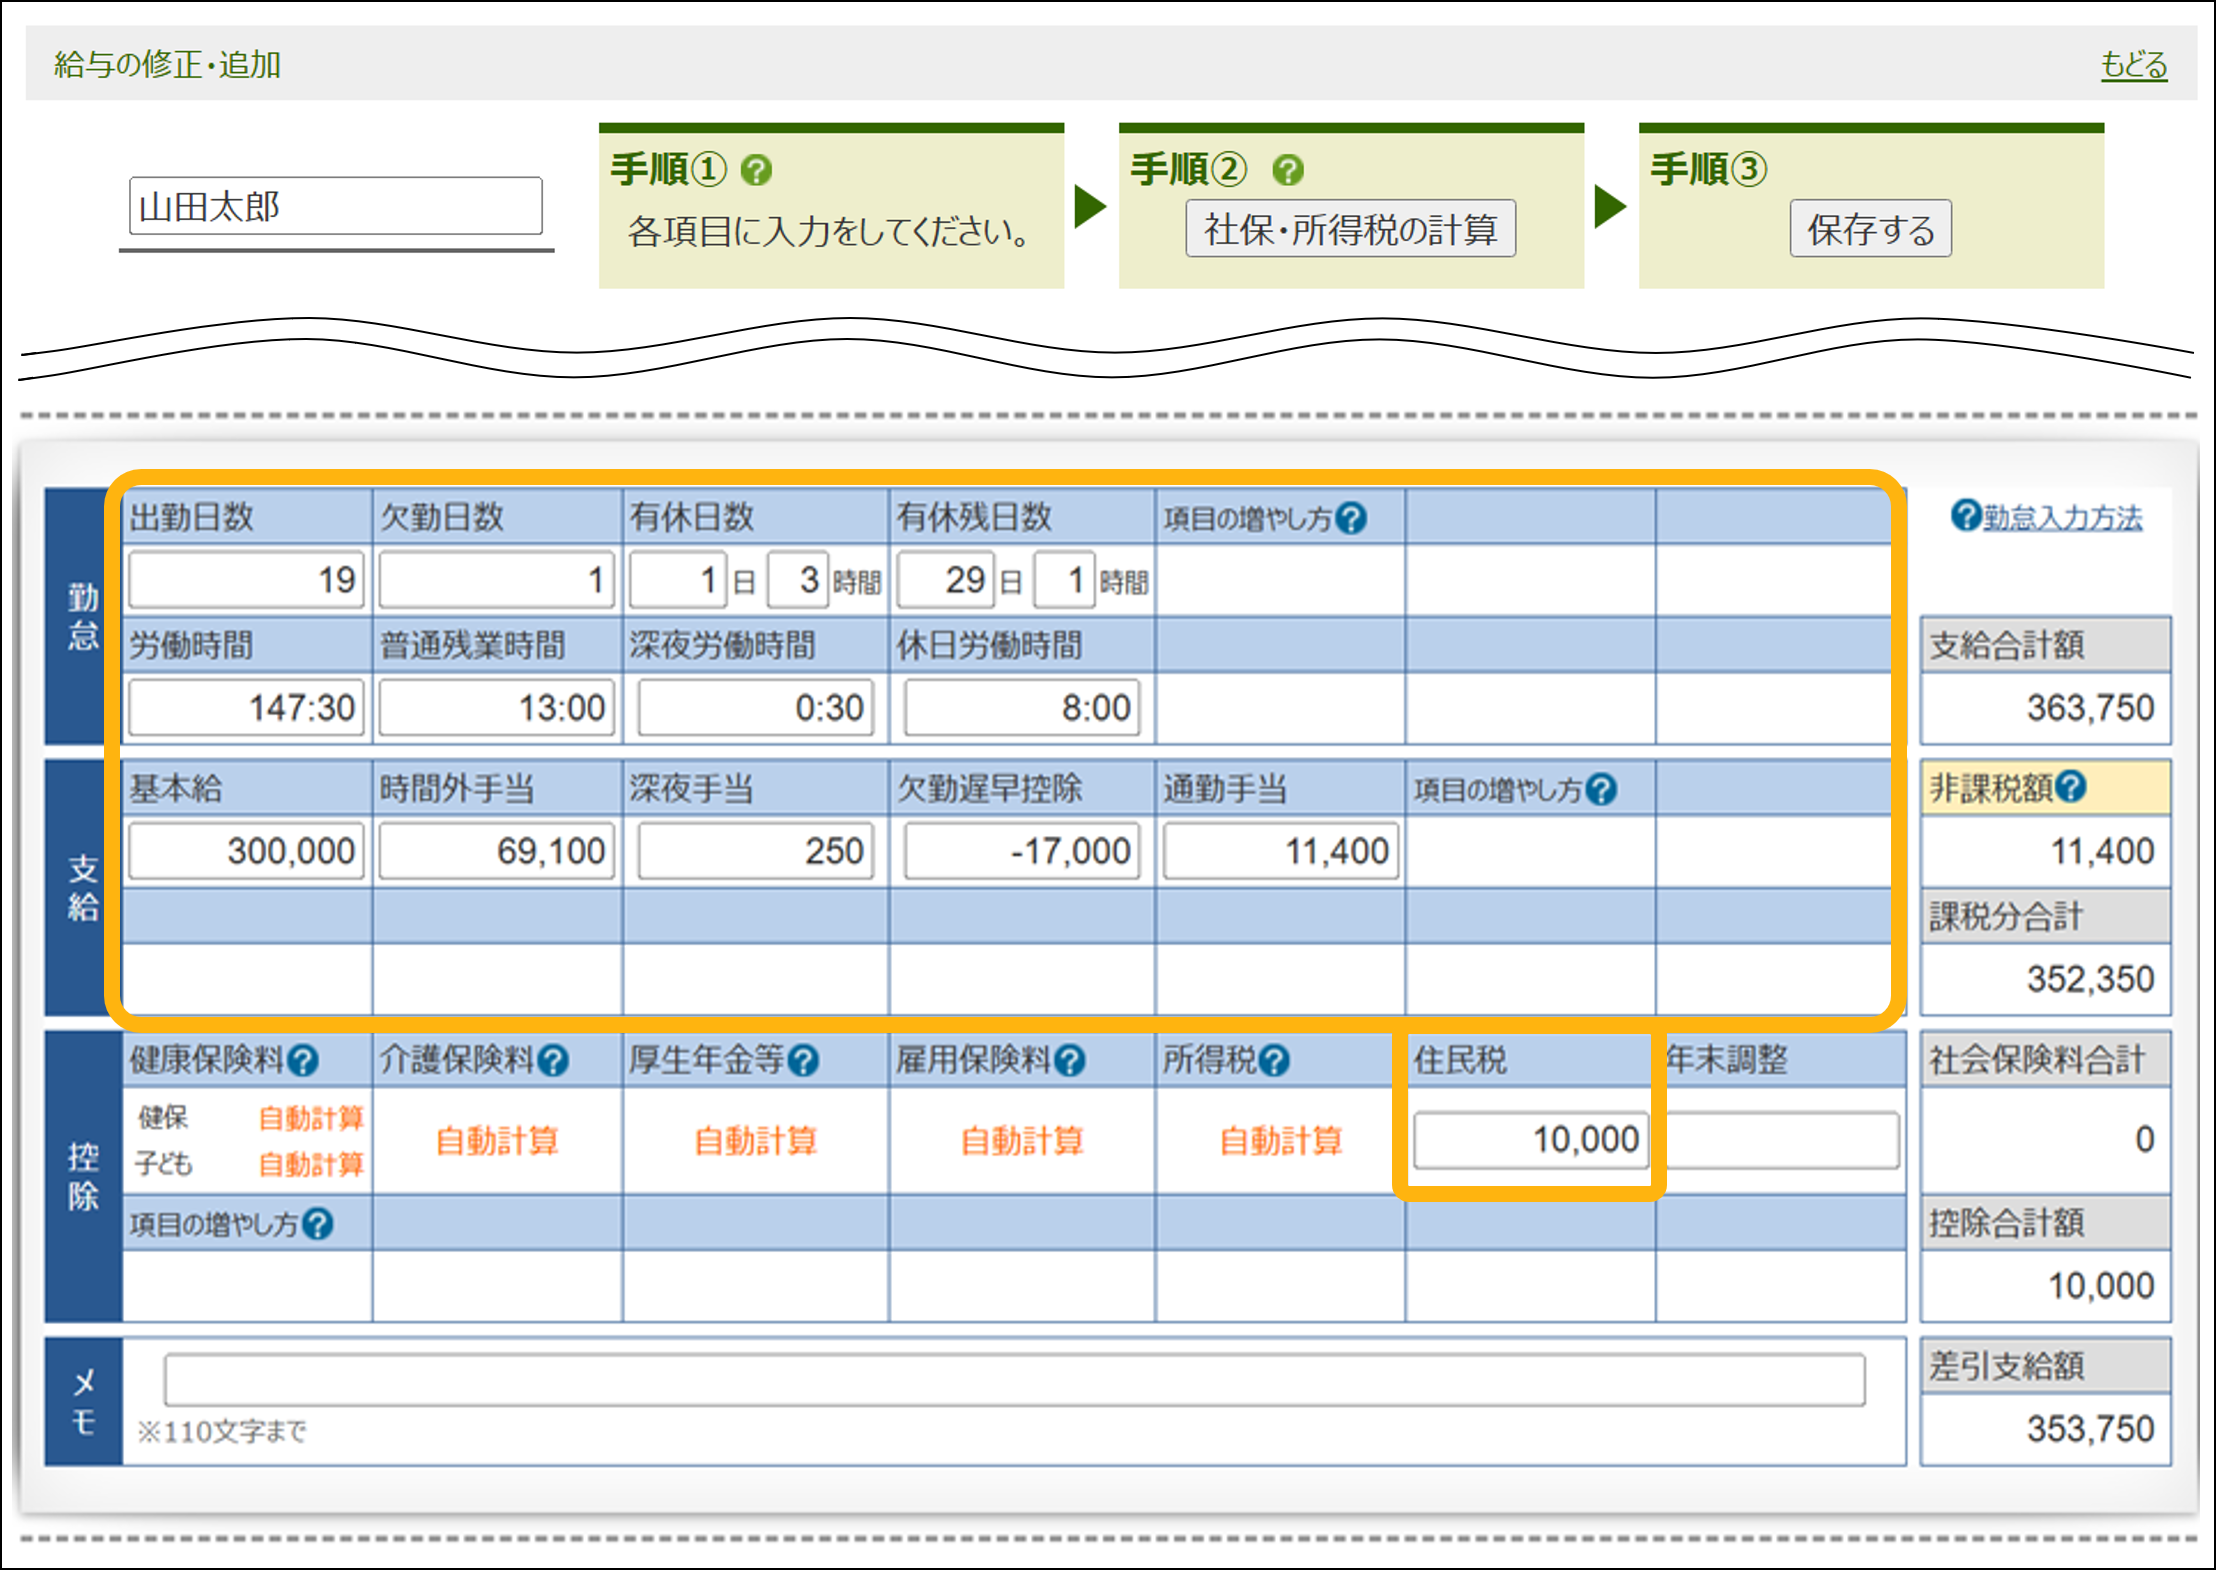The width and height of the screenshot is (2216, 1570).
Task: Click help icon in 勤怠 項目の増やし方
Action: click(x=1351, y=518)
